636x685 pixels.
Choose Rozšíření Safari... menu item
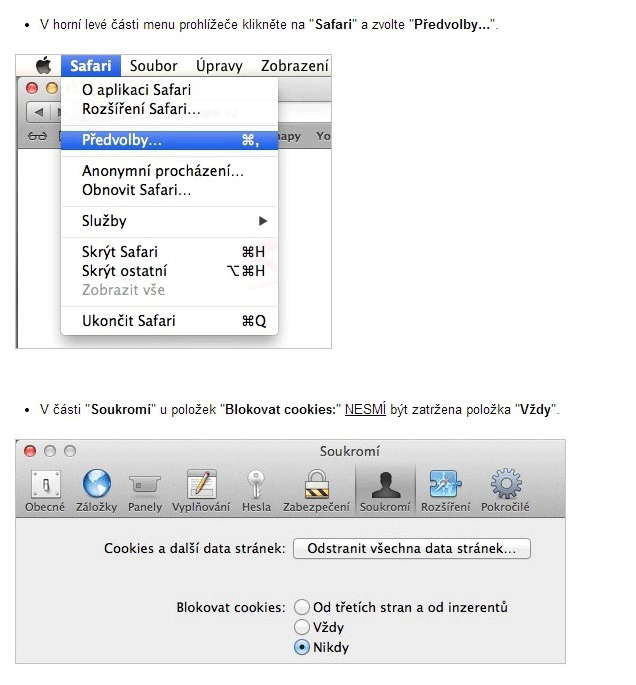pyautogui.click(x=169, y=109)
